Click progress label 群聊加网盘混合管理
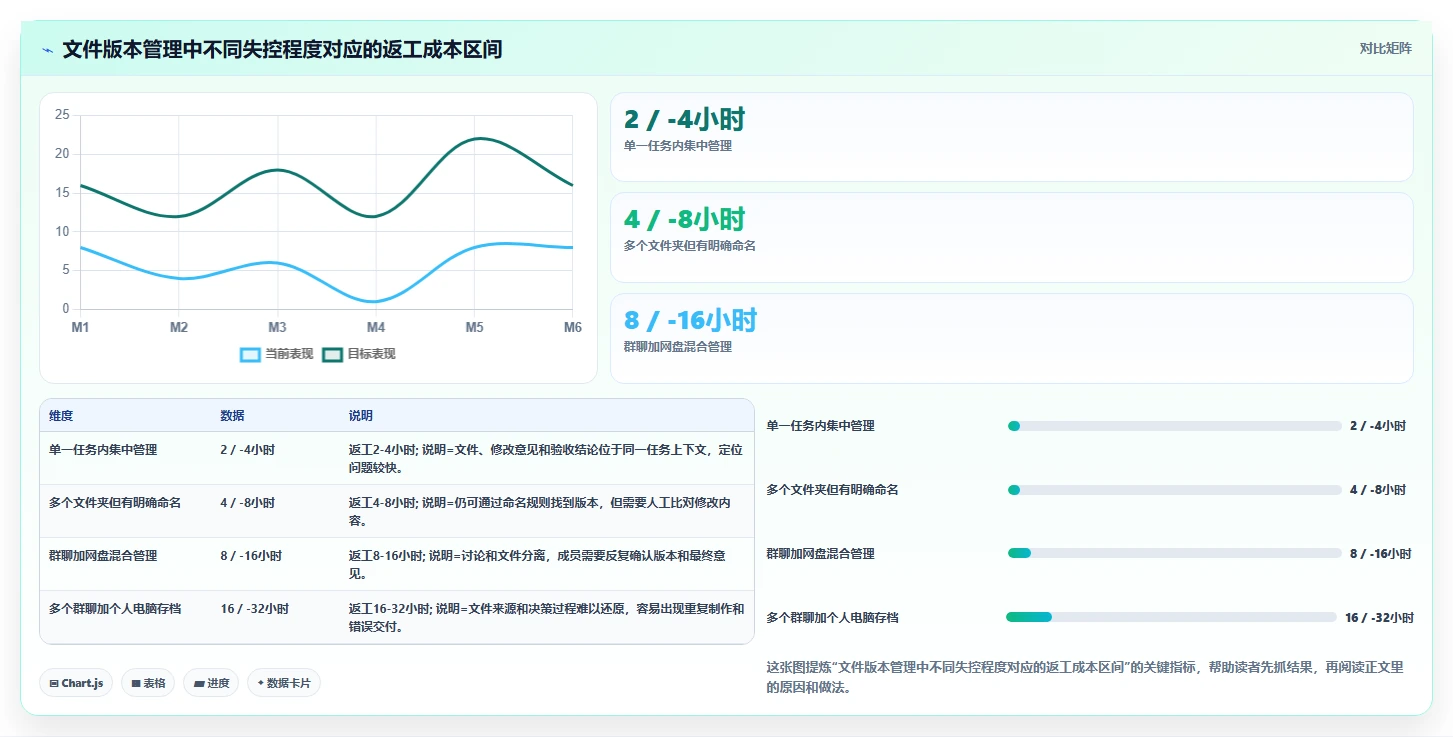 click(x=820, y=554)
